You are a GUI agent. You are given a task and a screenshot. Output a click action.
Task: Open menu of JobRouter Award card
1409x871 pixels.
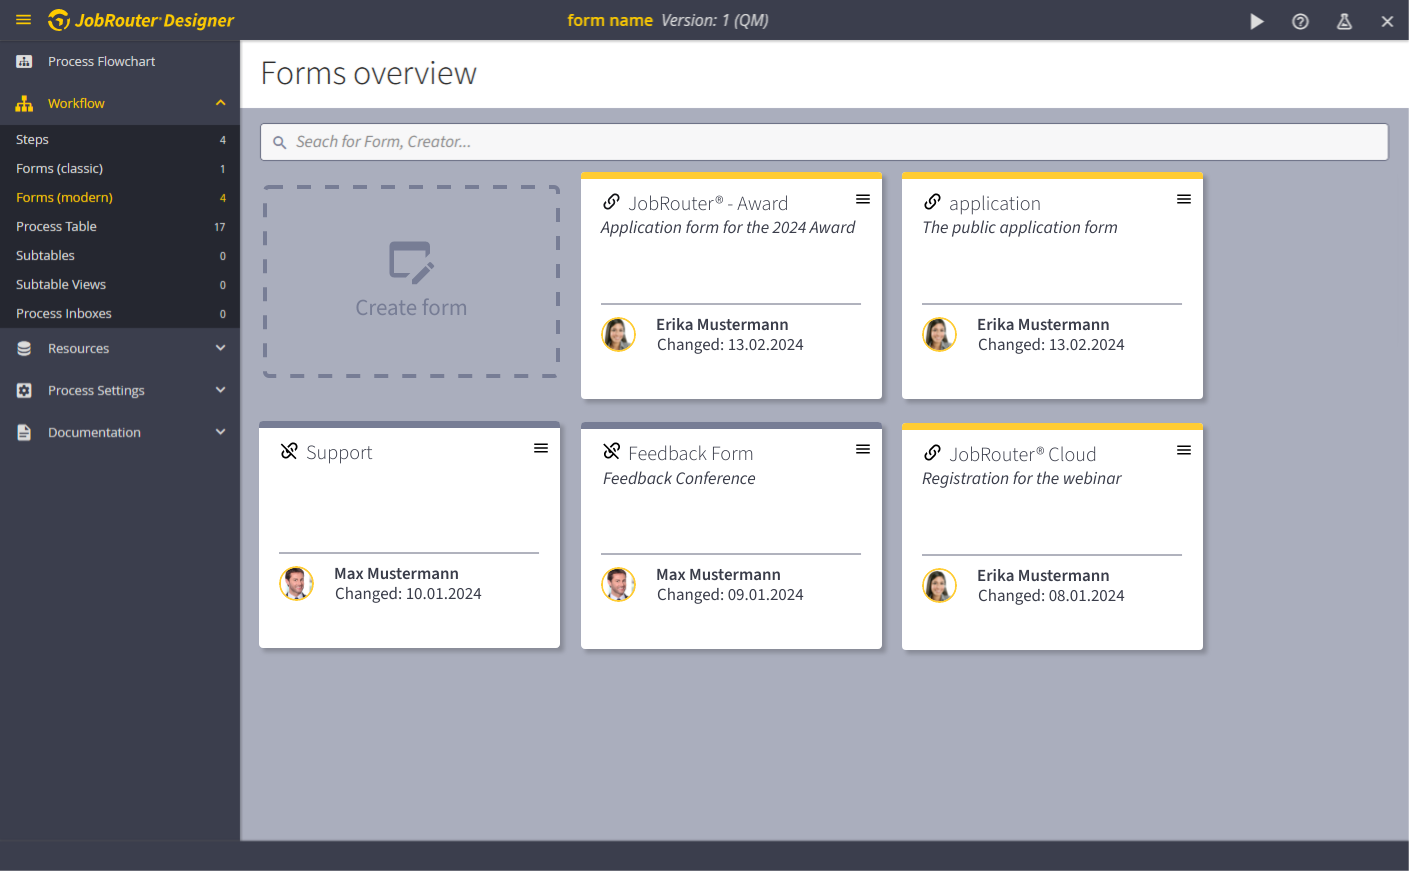(863, 200)
